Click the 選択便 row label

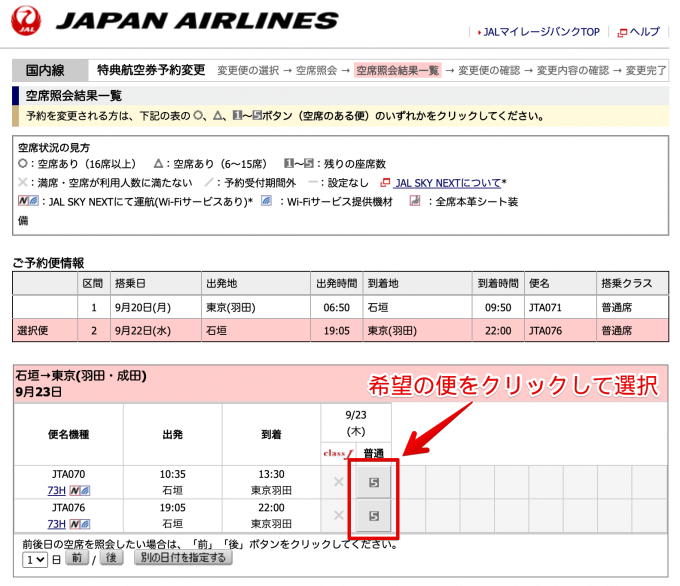click(33, 331)
